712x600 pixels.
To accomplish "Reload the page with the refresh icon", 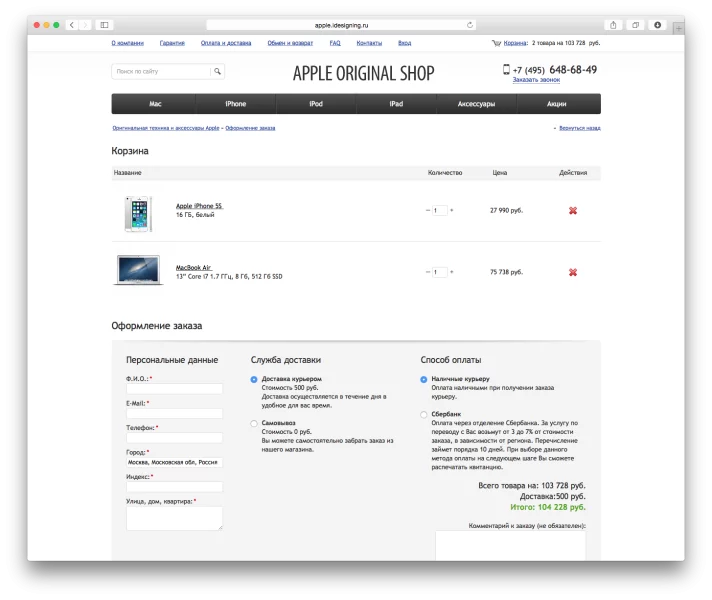I will [x=470, y=25].
